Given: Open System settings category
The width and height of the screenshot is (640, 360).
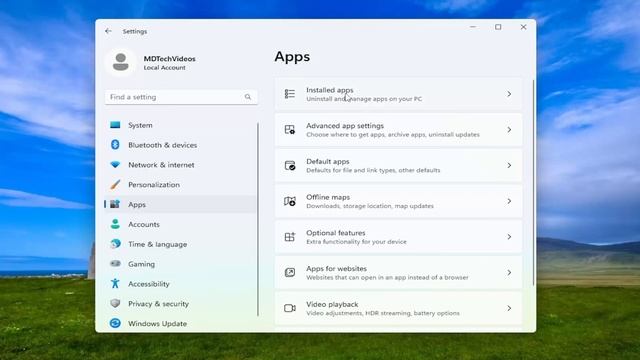Looking at the screenshot, I should point(181,125).
